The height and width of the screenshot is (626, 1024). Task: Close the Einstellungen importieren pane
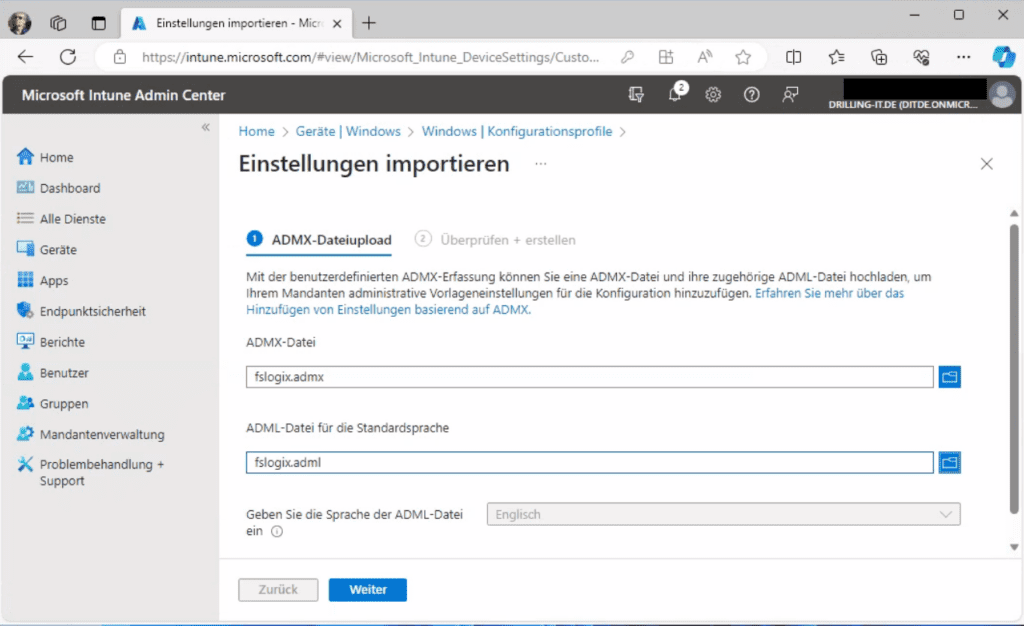coord(987,164)
